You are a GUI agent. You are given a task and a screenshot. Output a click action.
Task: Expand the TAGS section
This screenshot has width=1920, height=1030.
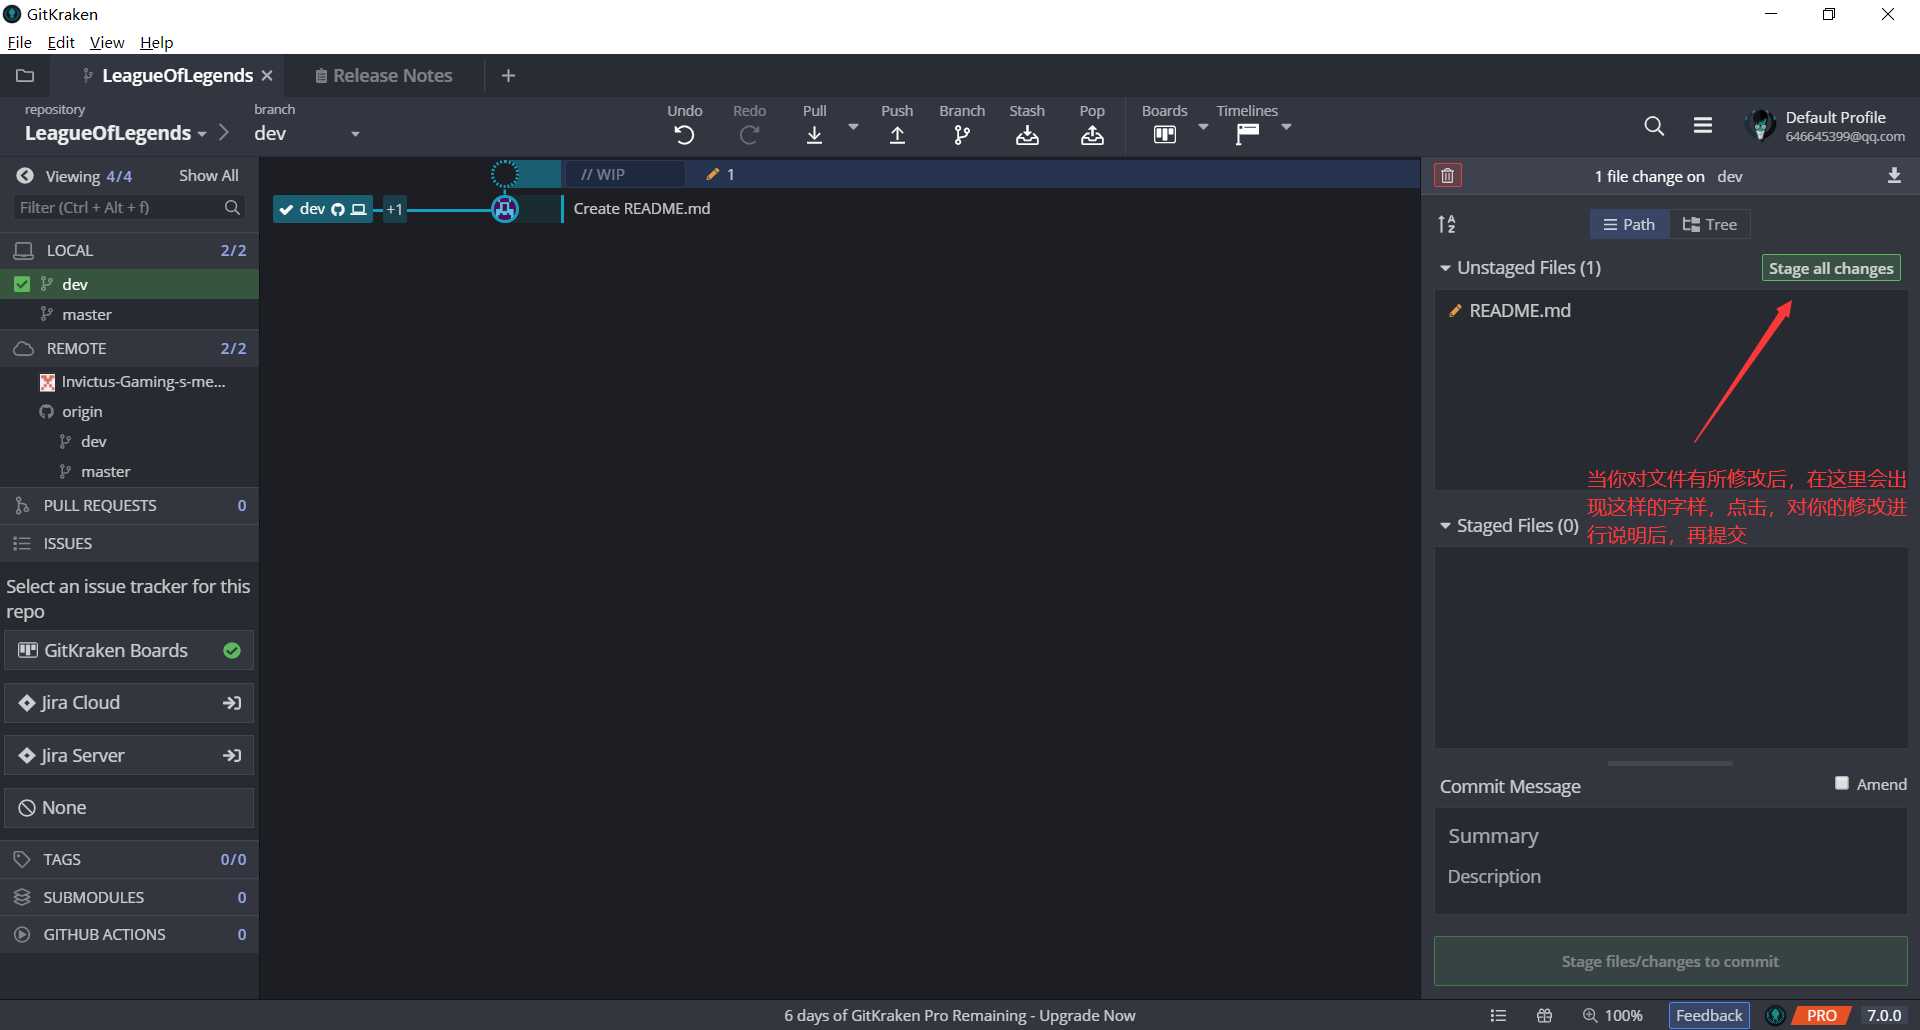point(129,859)
